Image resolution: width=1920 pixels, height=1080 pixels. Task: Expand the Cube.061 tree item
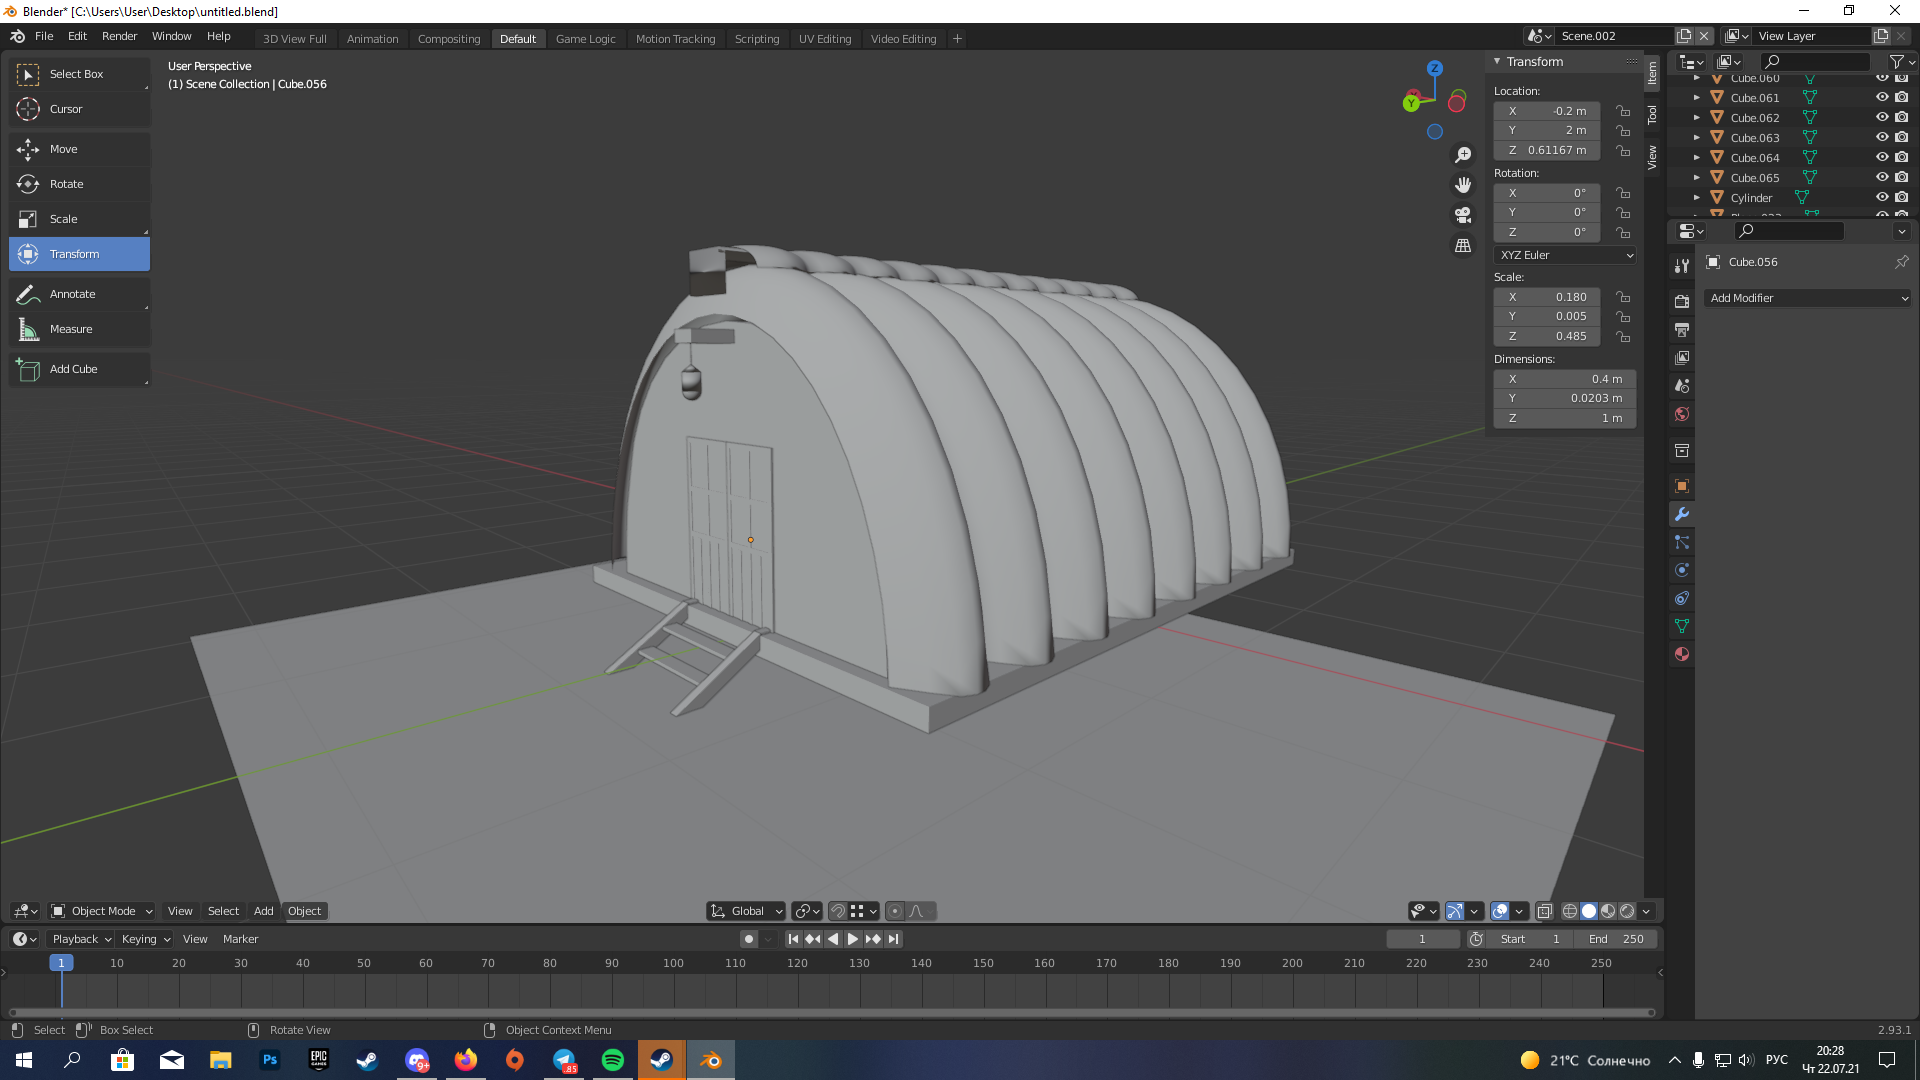1697,98
